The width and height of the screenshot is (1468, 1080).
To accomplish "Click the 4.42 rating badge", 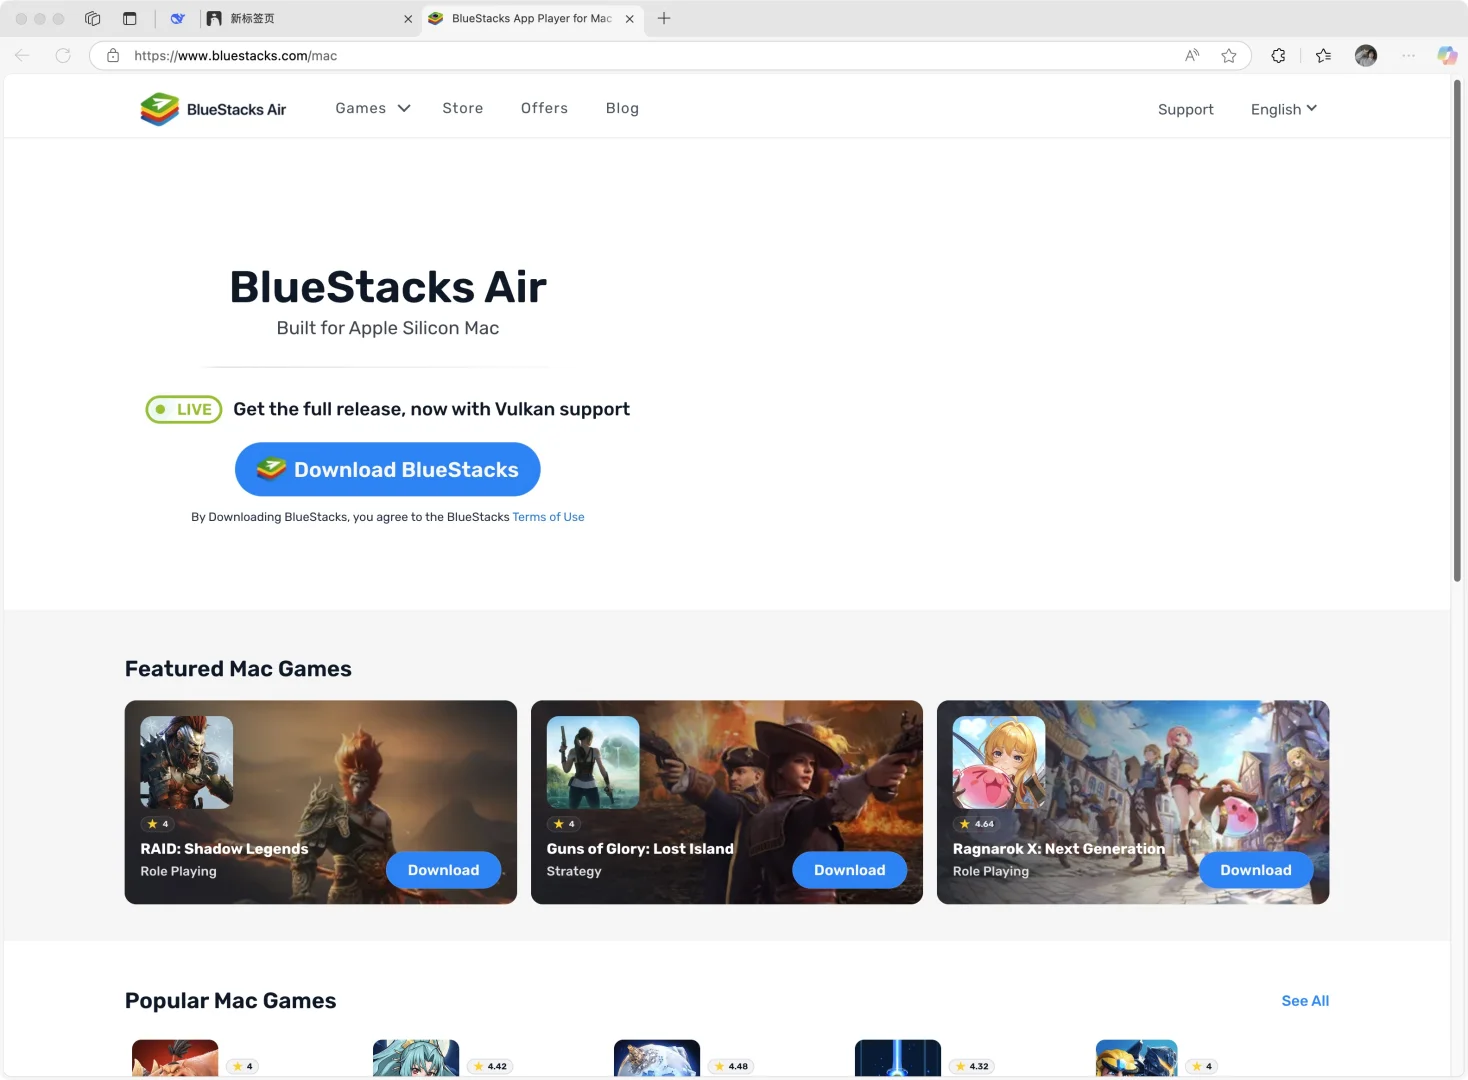I will tap(490, 1066).
